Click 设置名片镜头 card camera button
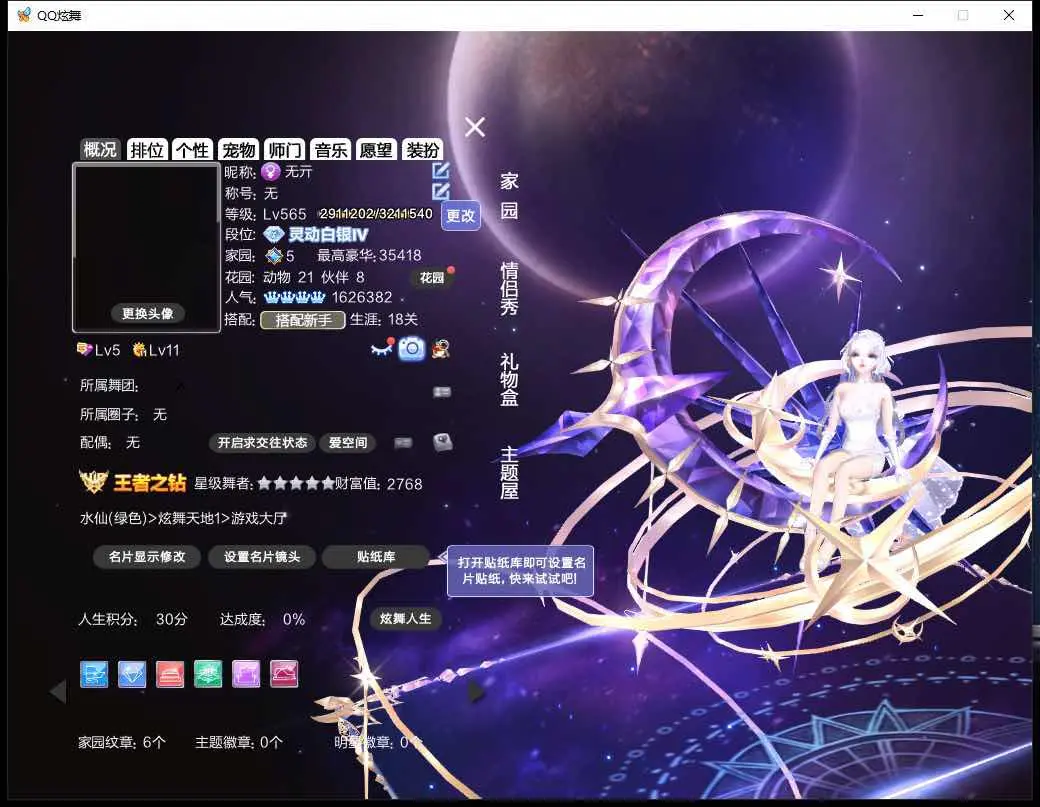 262,557
